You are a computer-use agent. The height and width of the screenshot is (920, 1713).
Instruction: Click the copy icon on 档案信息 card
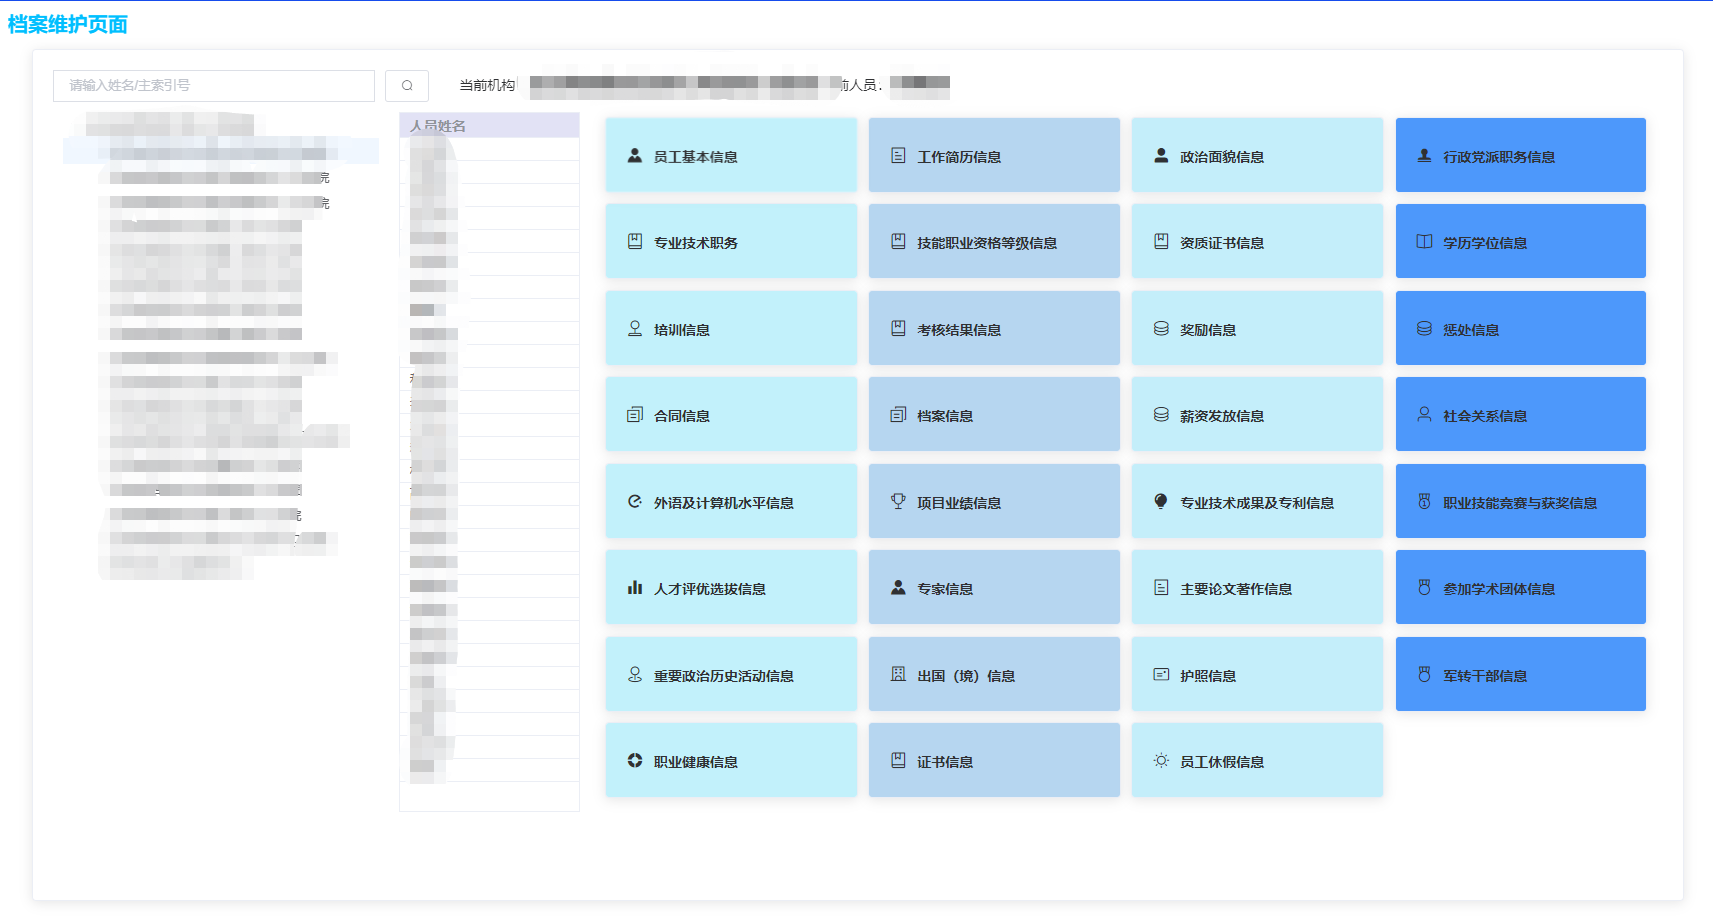click(898, 415)
